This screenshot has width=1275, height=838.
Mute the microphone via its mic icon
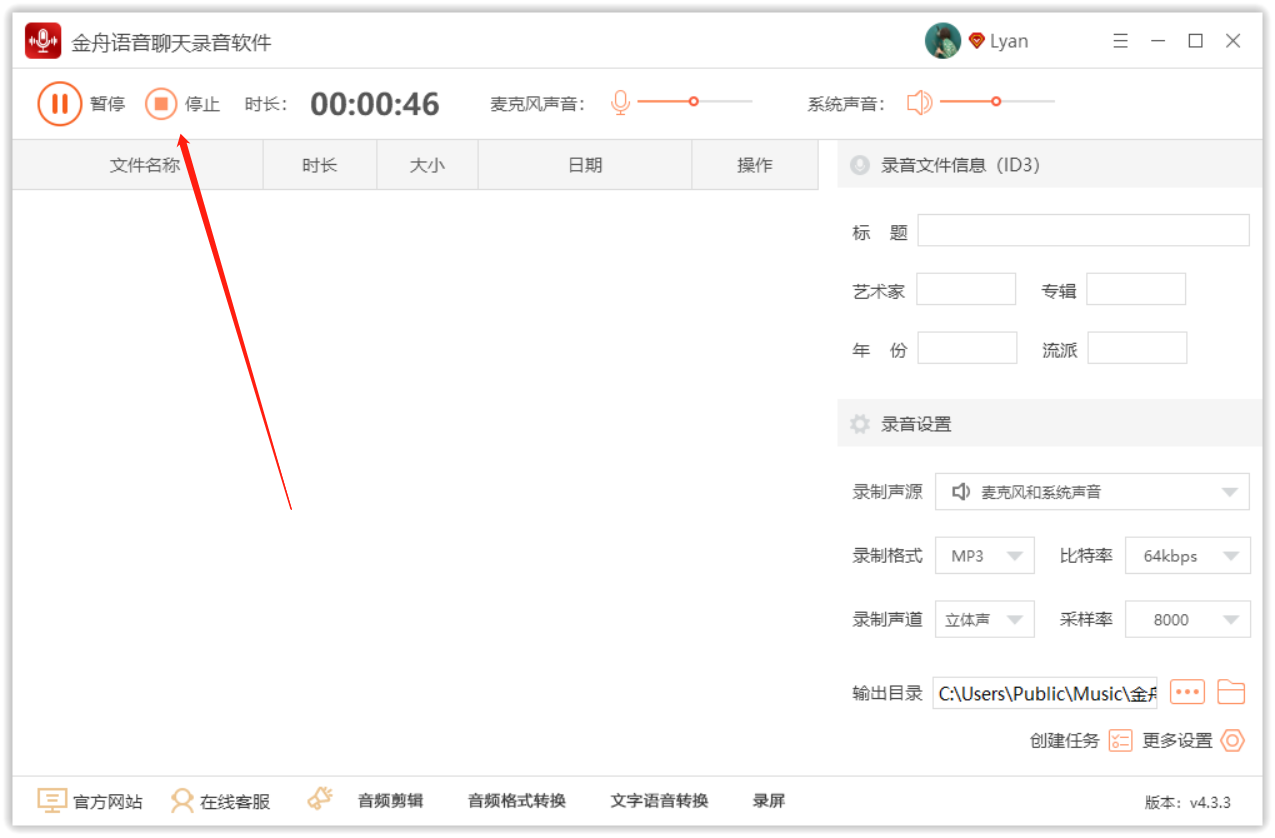point(620,103)
